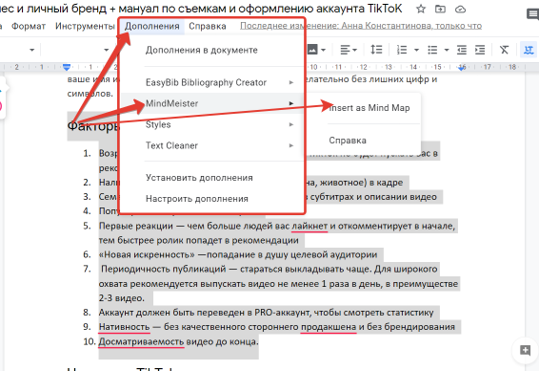Click the move-to-folder icon beside the title

(440, 9)
